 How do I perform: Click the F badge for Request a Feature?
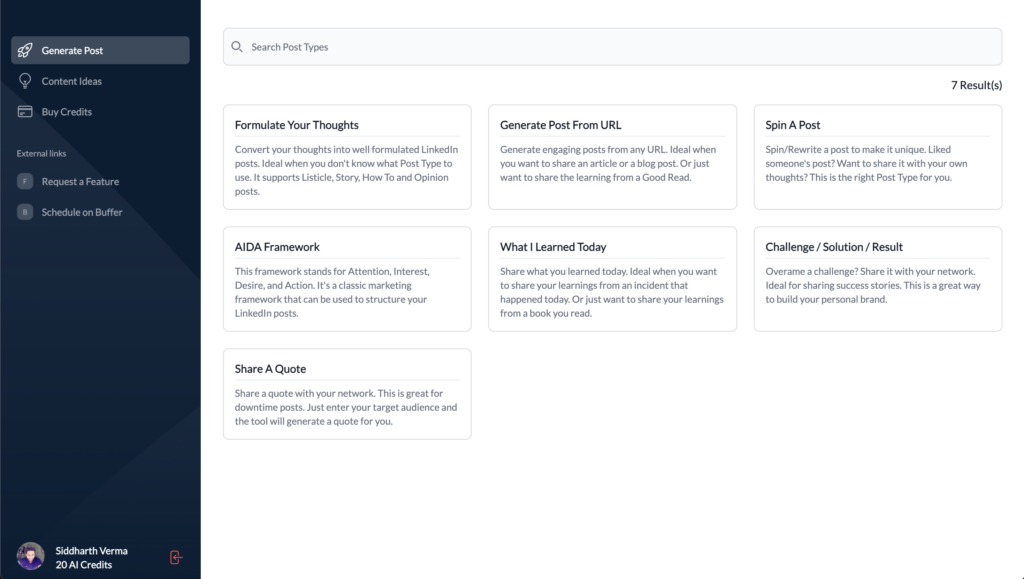[25, 182]
